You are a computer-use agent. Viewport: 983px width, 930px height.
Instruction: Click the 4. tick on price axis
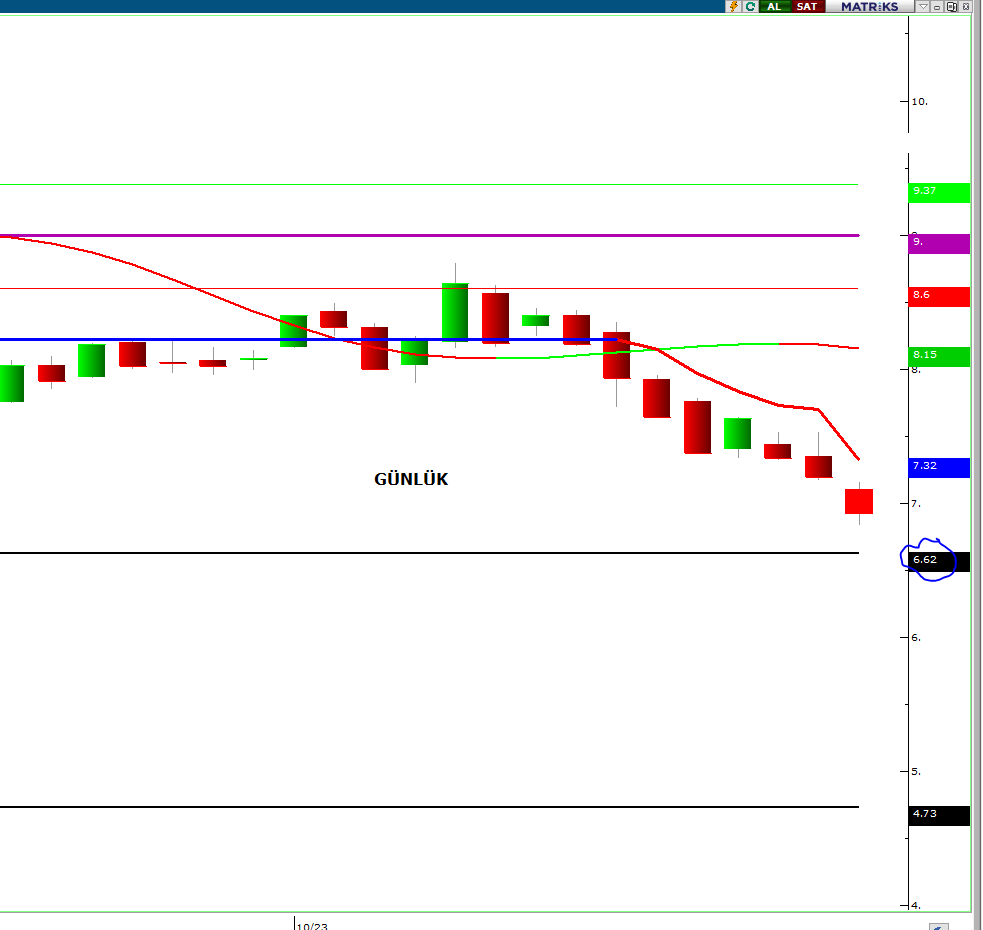point(916,906)
